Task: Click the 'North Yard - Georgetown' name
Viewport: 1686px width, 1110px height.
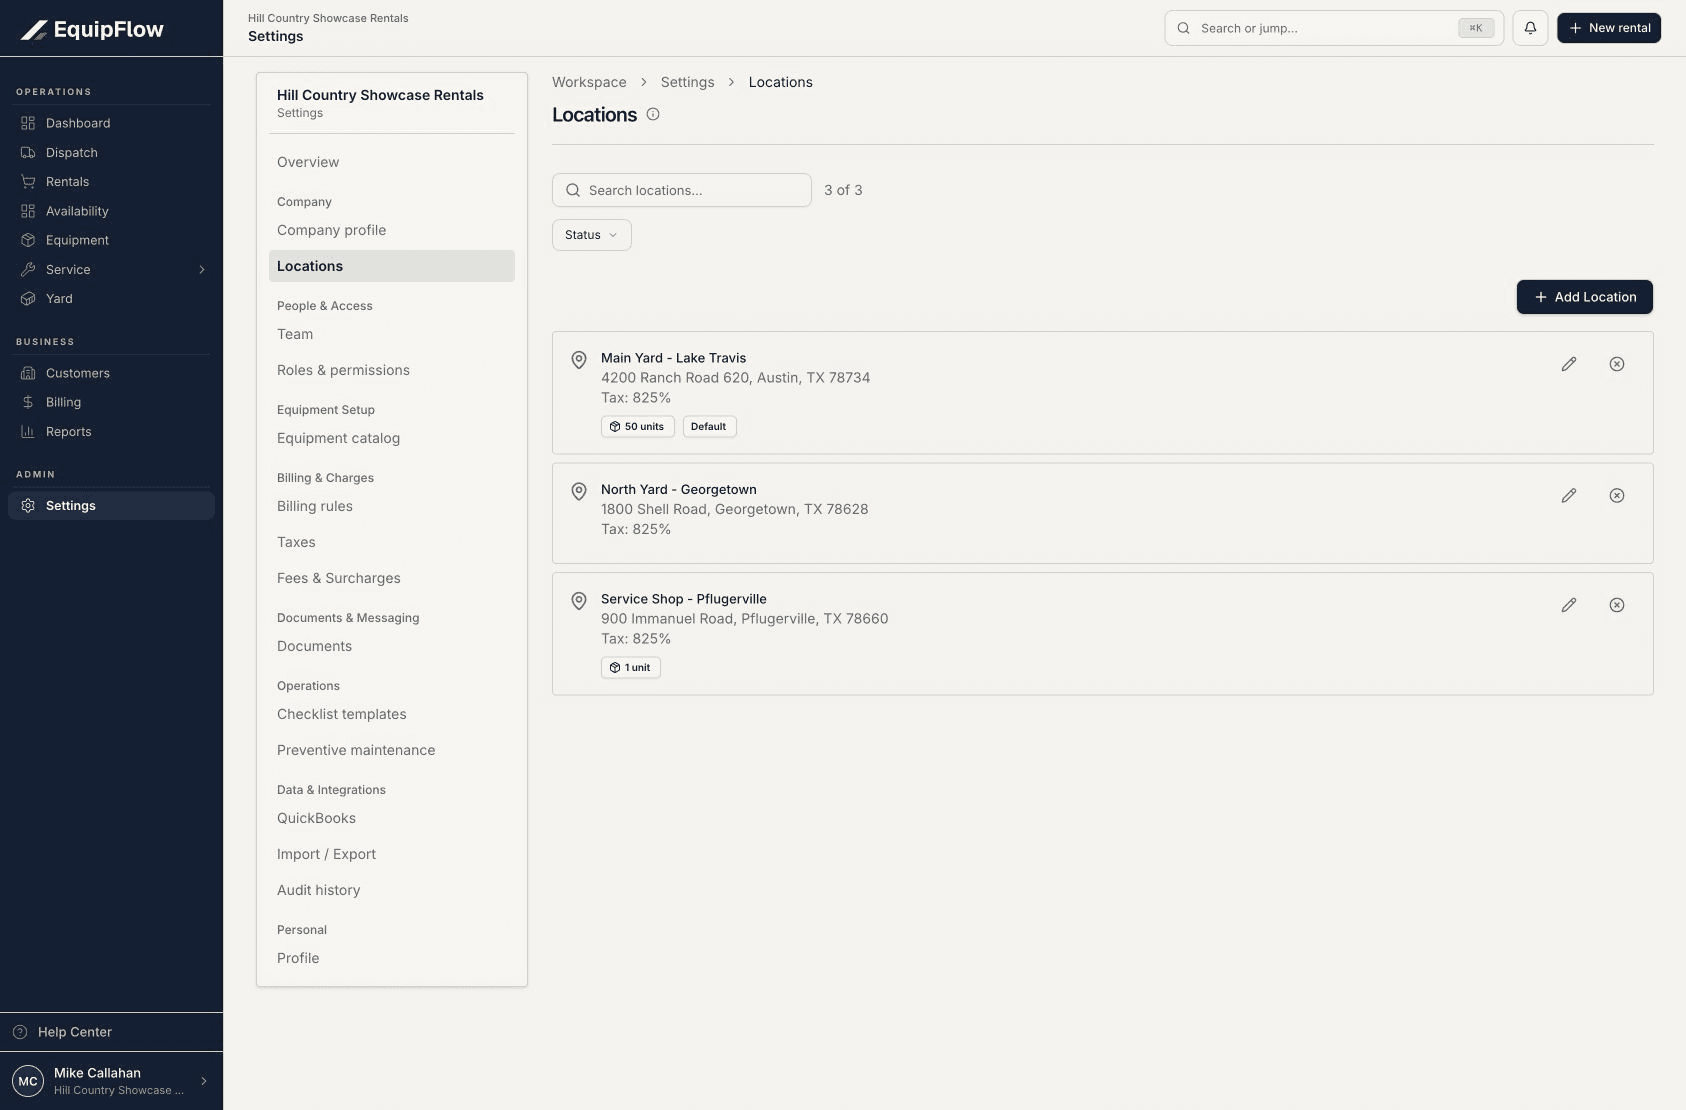Action: (678, 490)
